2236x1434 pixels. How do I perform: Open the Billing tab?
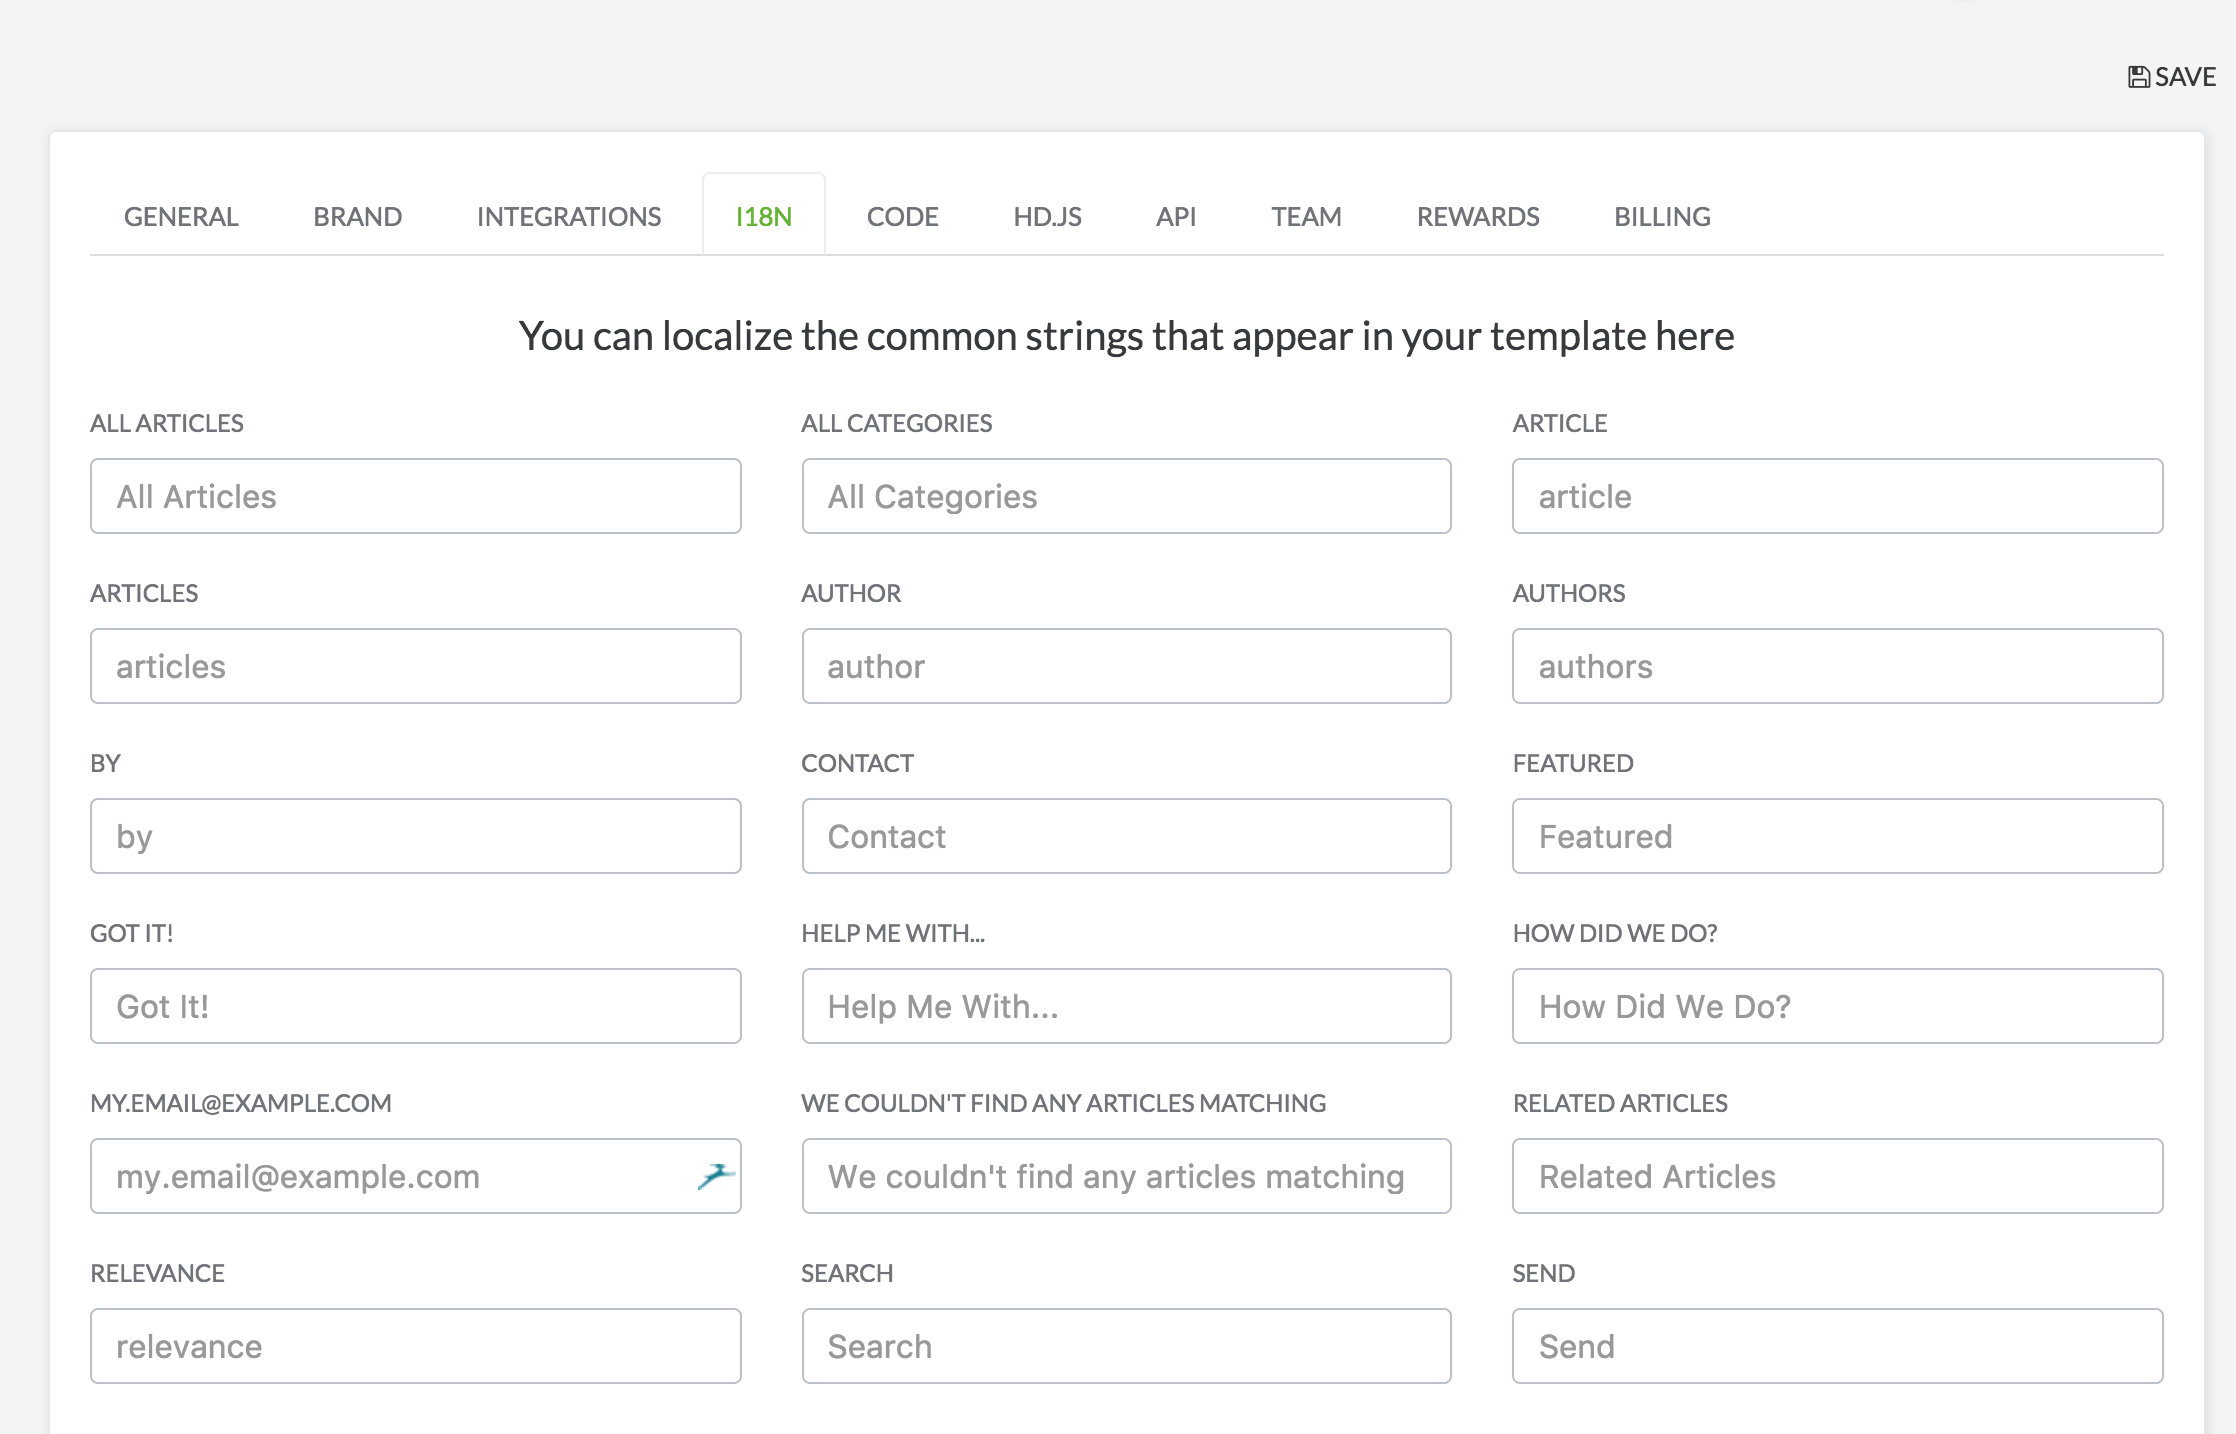pyautogui.click(x=1662, y=217)
